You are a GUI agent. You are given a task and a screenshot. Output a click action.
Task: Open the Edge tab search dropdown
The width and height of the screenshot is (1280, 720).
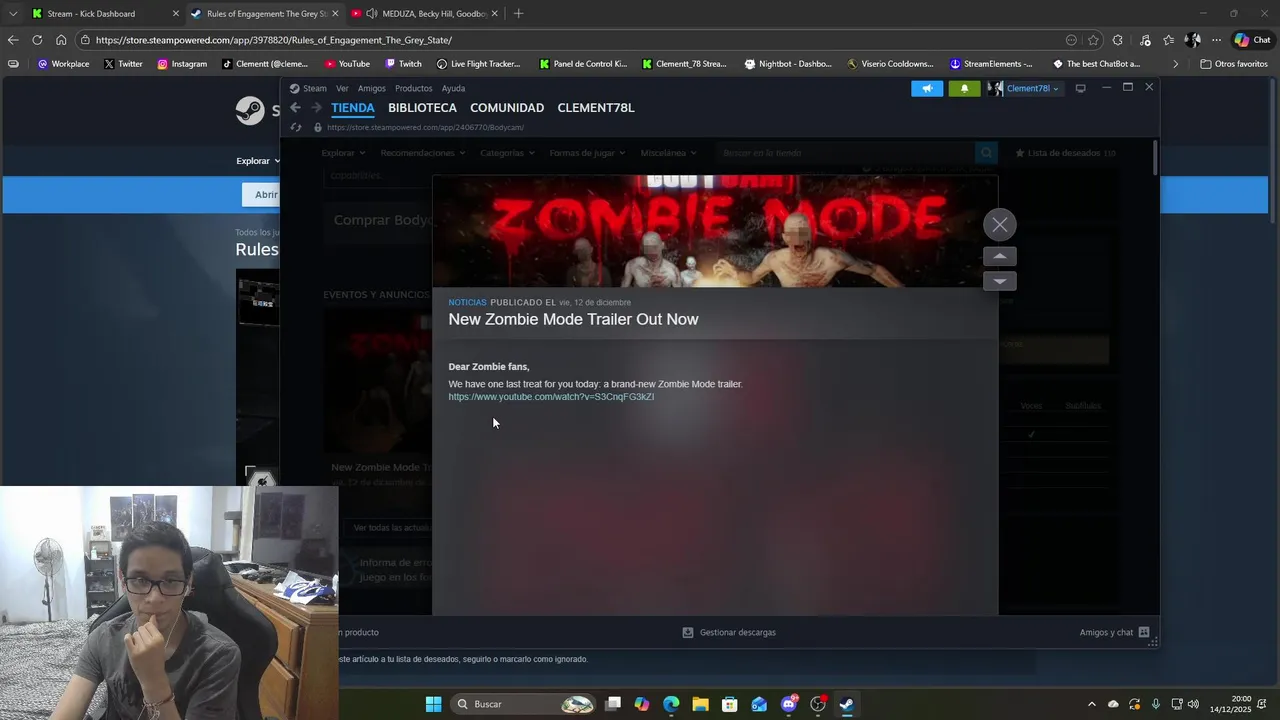click(x=12, y=14)
